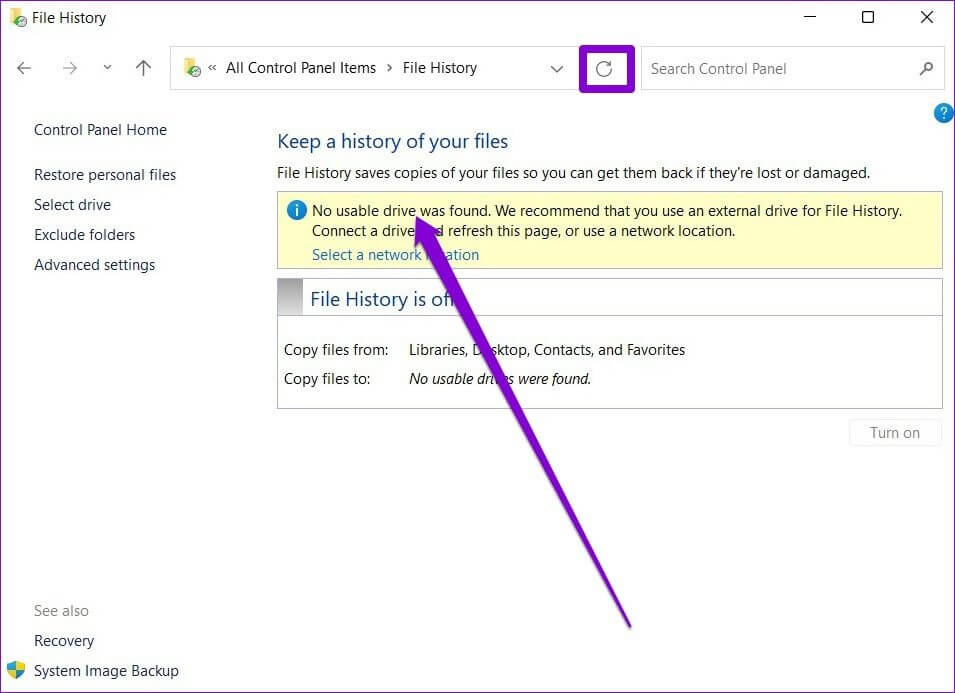This screenshot has height=693, width=955.
Task: Click the search magnifier icon
Action: [926, 68]
